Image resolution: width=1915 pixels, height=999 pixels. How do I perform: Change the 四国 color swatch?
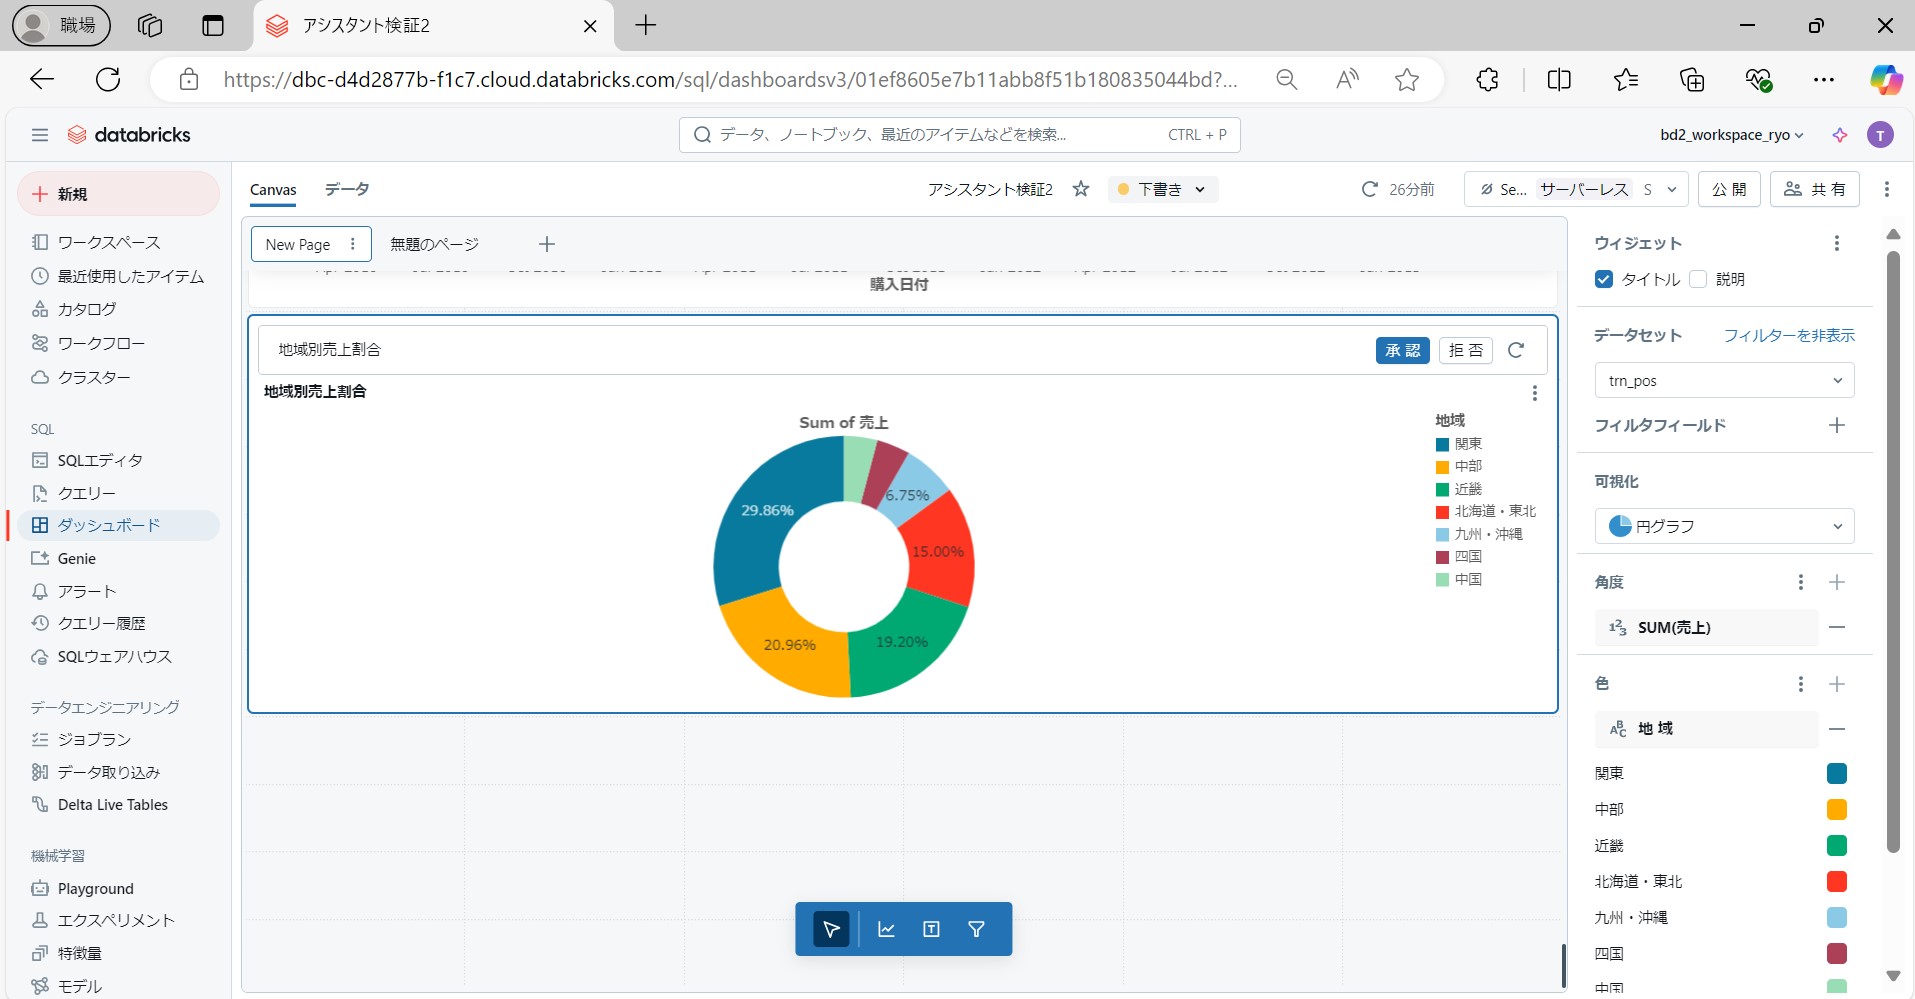(1837, 953)
